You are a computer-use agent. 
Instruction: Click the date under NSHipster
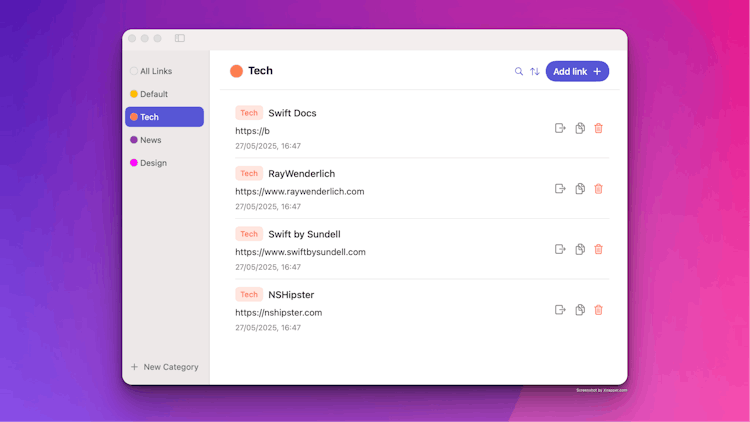pos(268,328)
